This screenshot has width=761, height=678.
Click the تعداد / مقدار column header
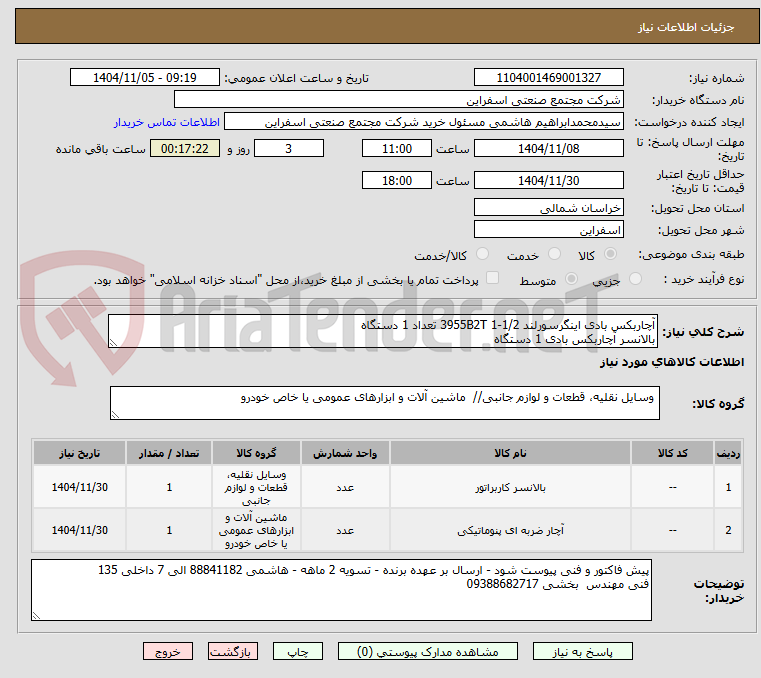[x=169, y=453]
